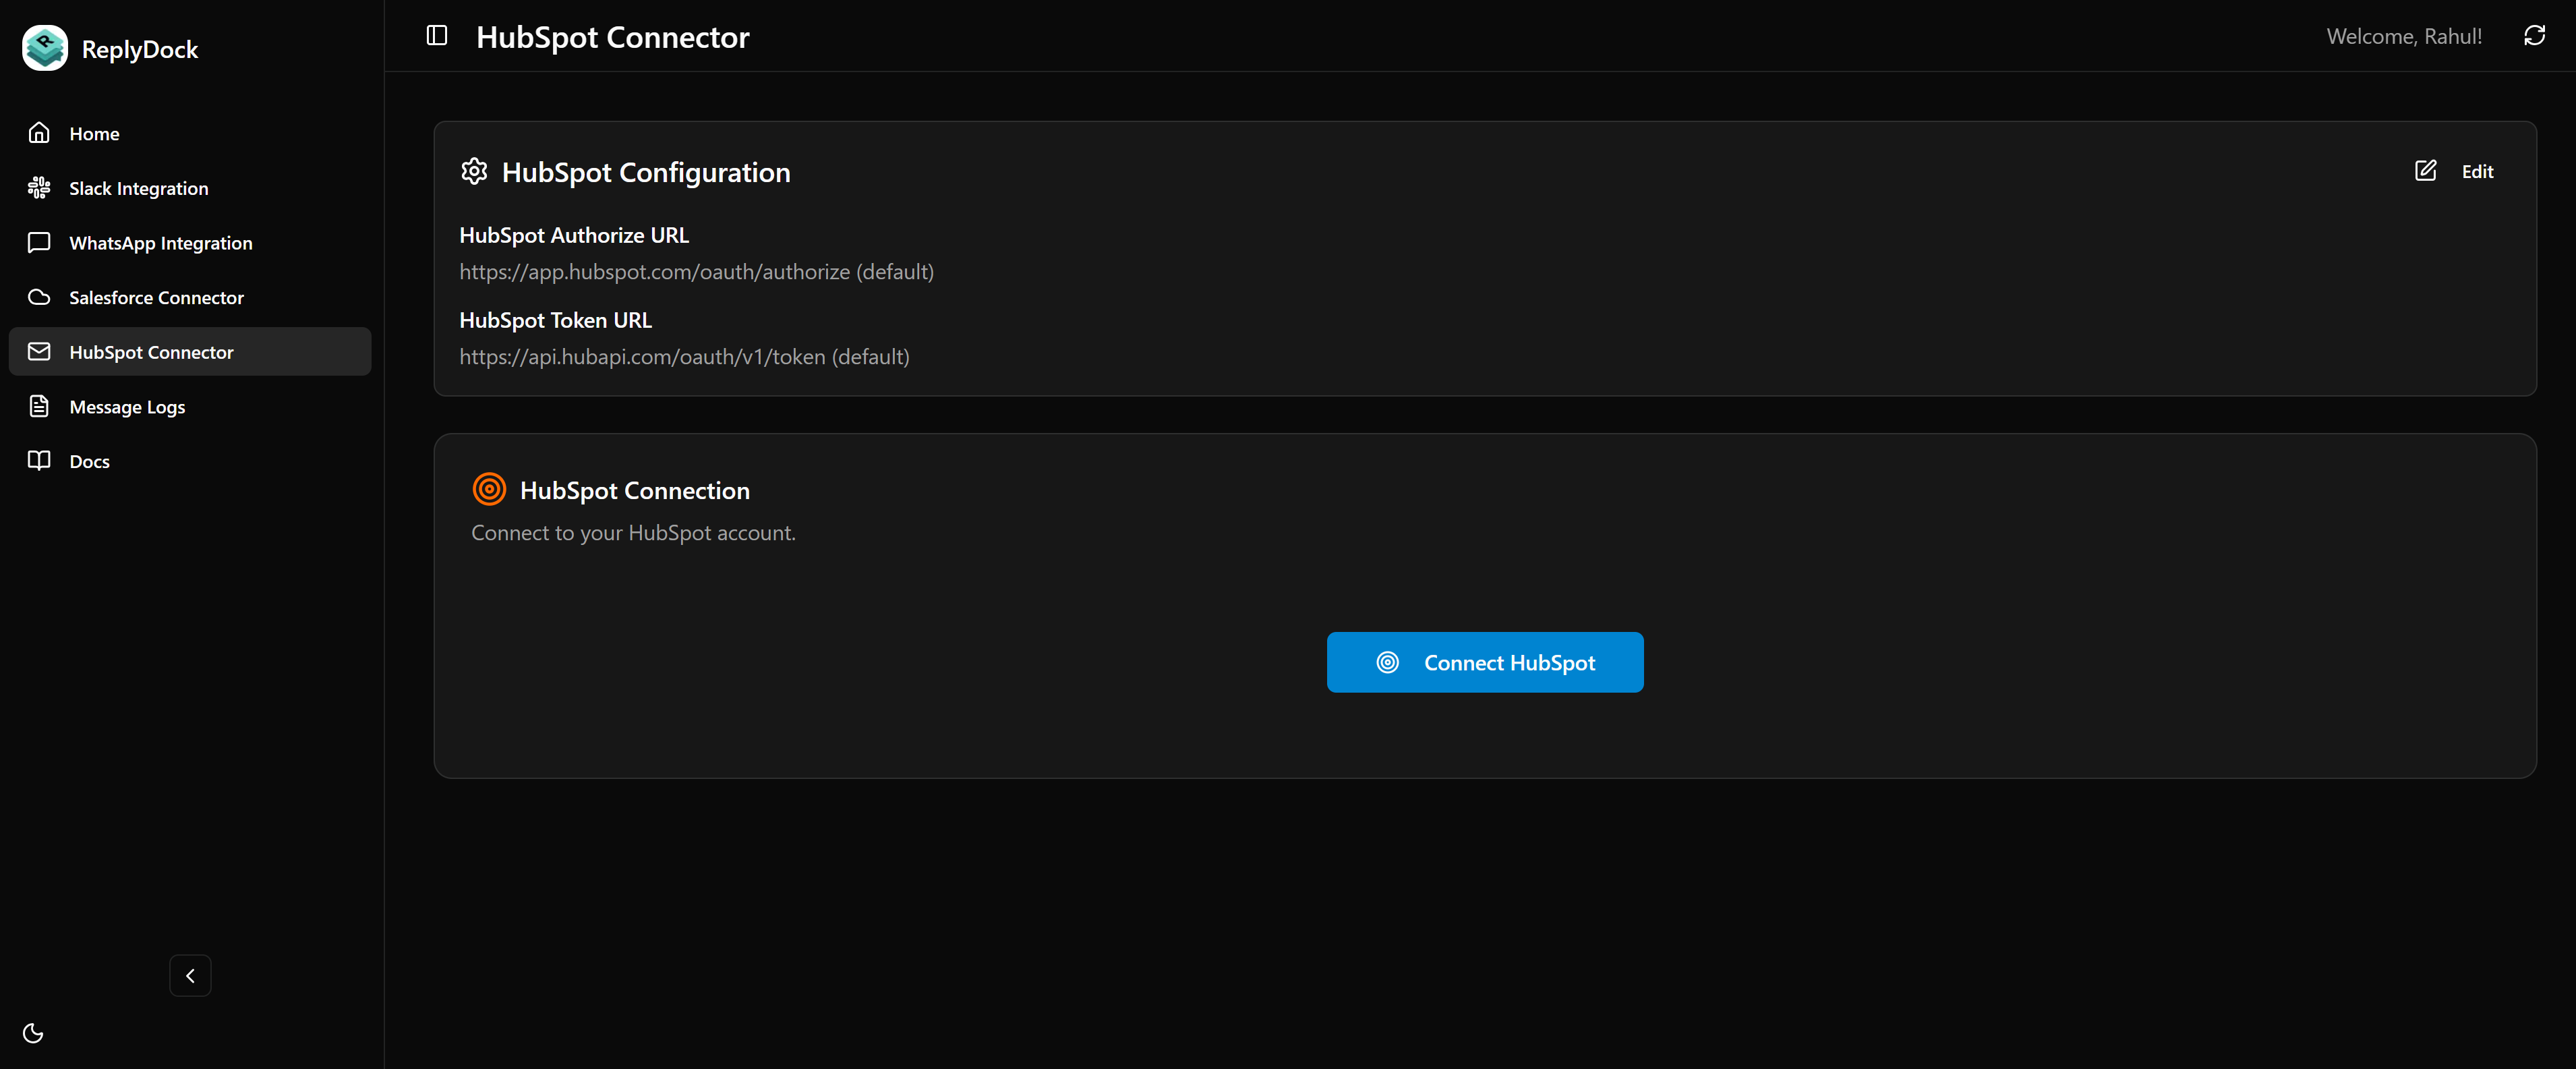Click the Slack Integration icon
2576x1069 pixels.
[x=39, y=188]
